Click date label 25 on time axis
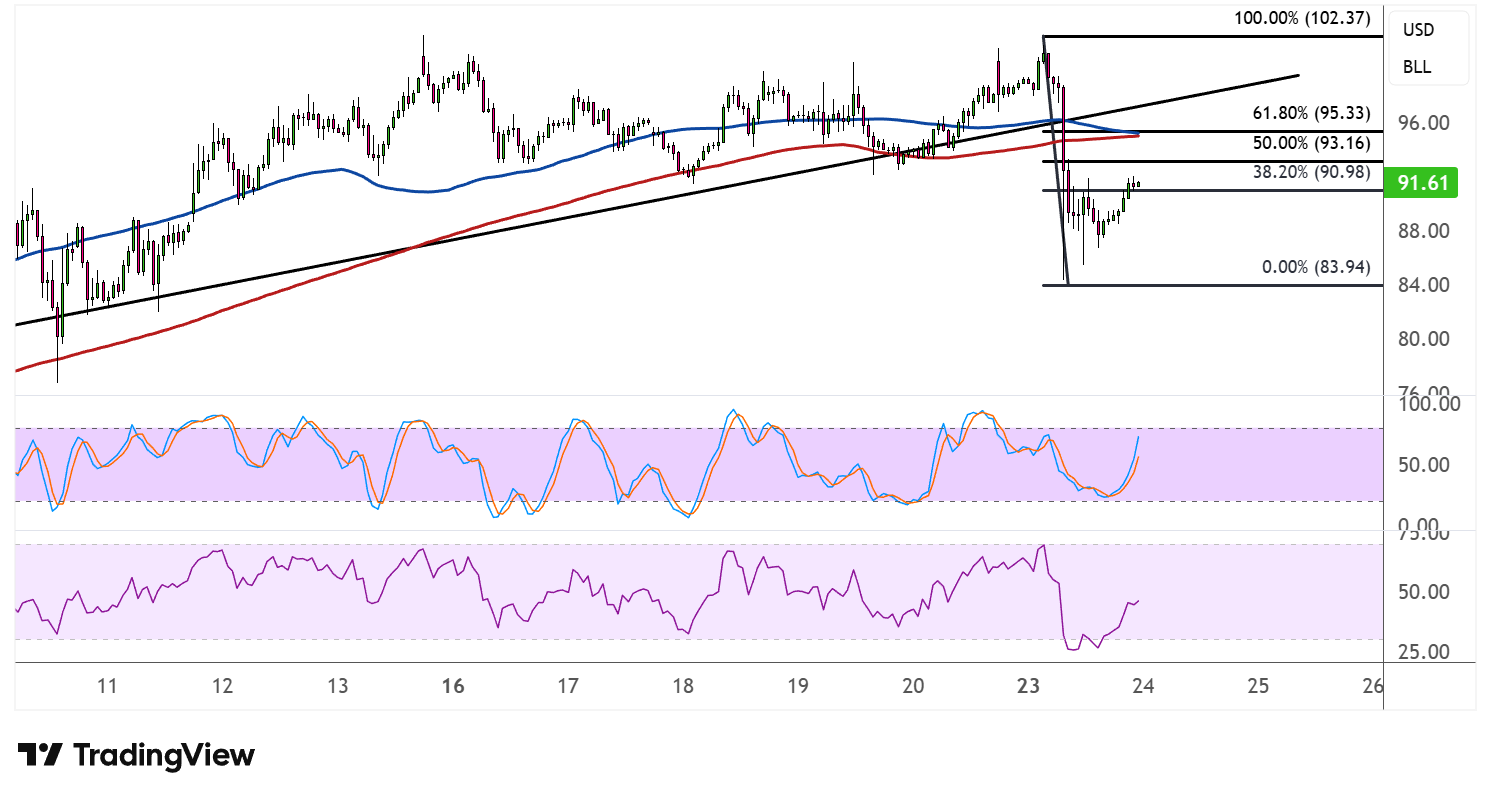 (1258, 687)
